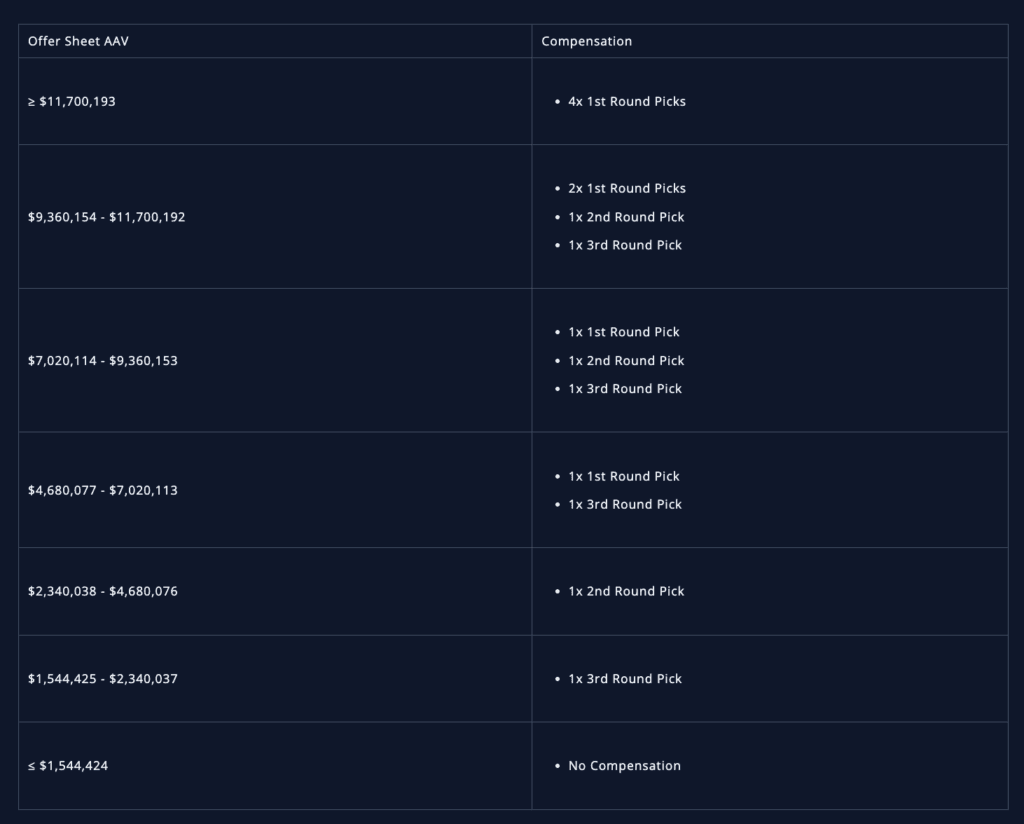
Task: Select the "$7,020,114 - $9,360,153" range cell
Action: (103, 360)
